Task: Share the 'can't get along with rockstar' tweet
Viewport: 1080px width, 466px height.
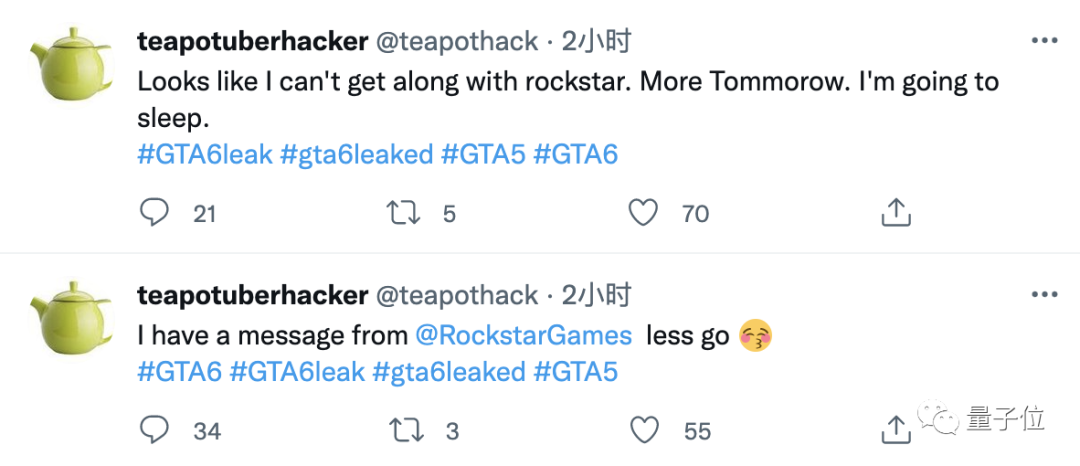Action: [895, 212]
